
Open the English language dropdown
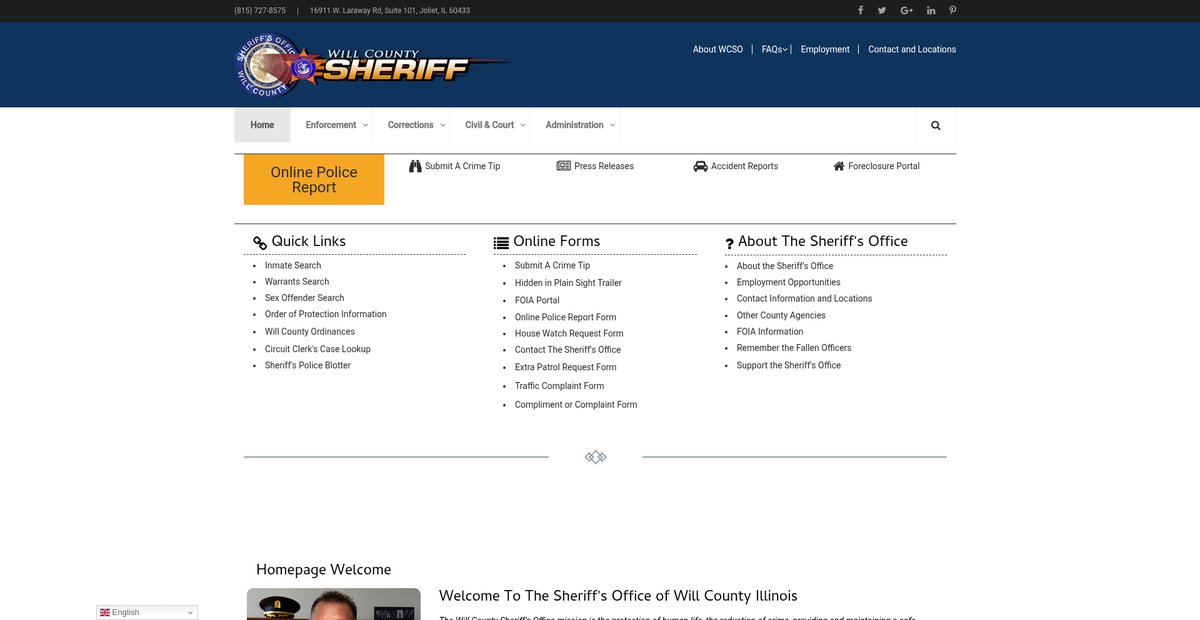tap(147, 612)
